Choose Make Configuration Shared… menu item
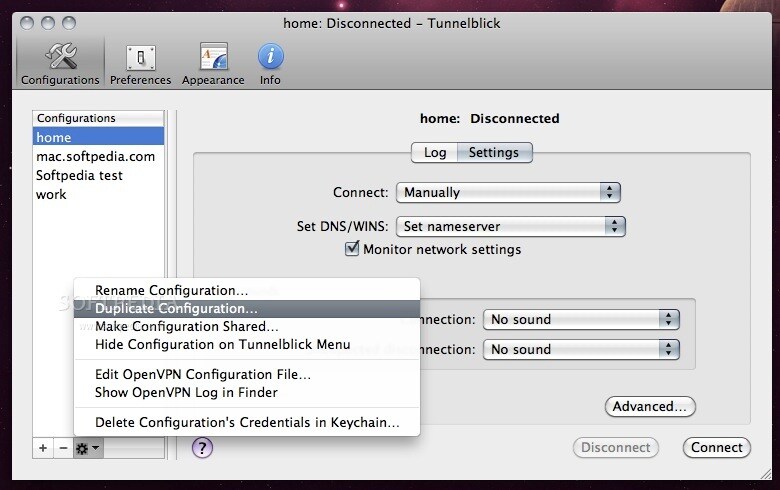780x490 pixels. pos(247,326)
